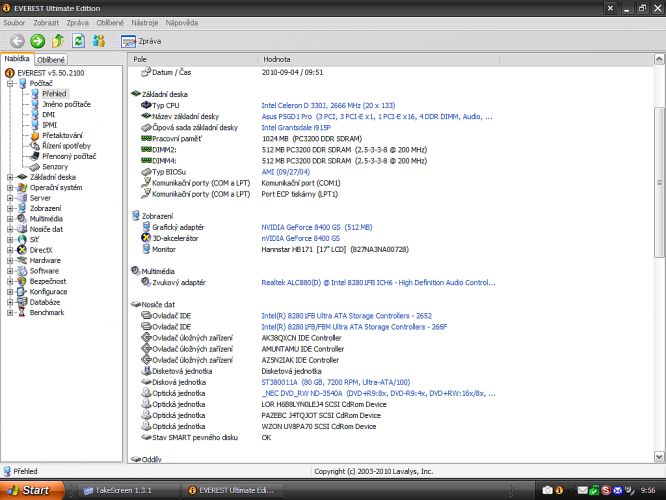Viewport: 666px width, 500px height.
Task: Click the Refresh toolbar icon
Action: [78, 41]
